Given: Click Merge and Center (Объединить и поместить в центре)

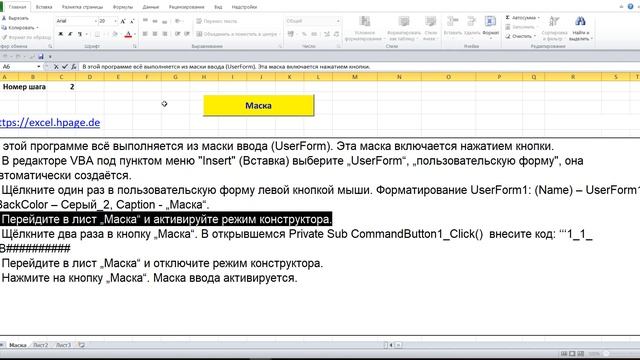Looking at the screenshot, I should click(237, 34).
